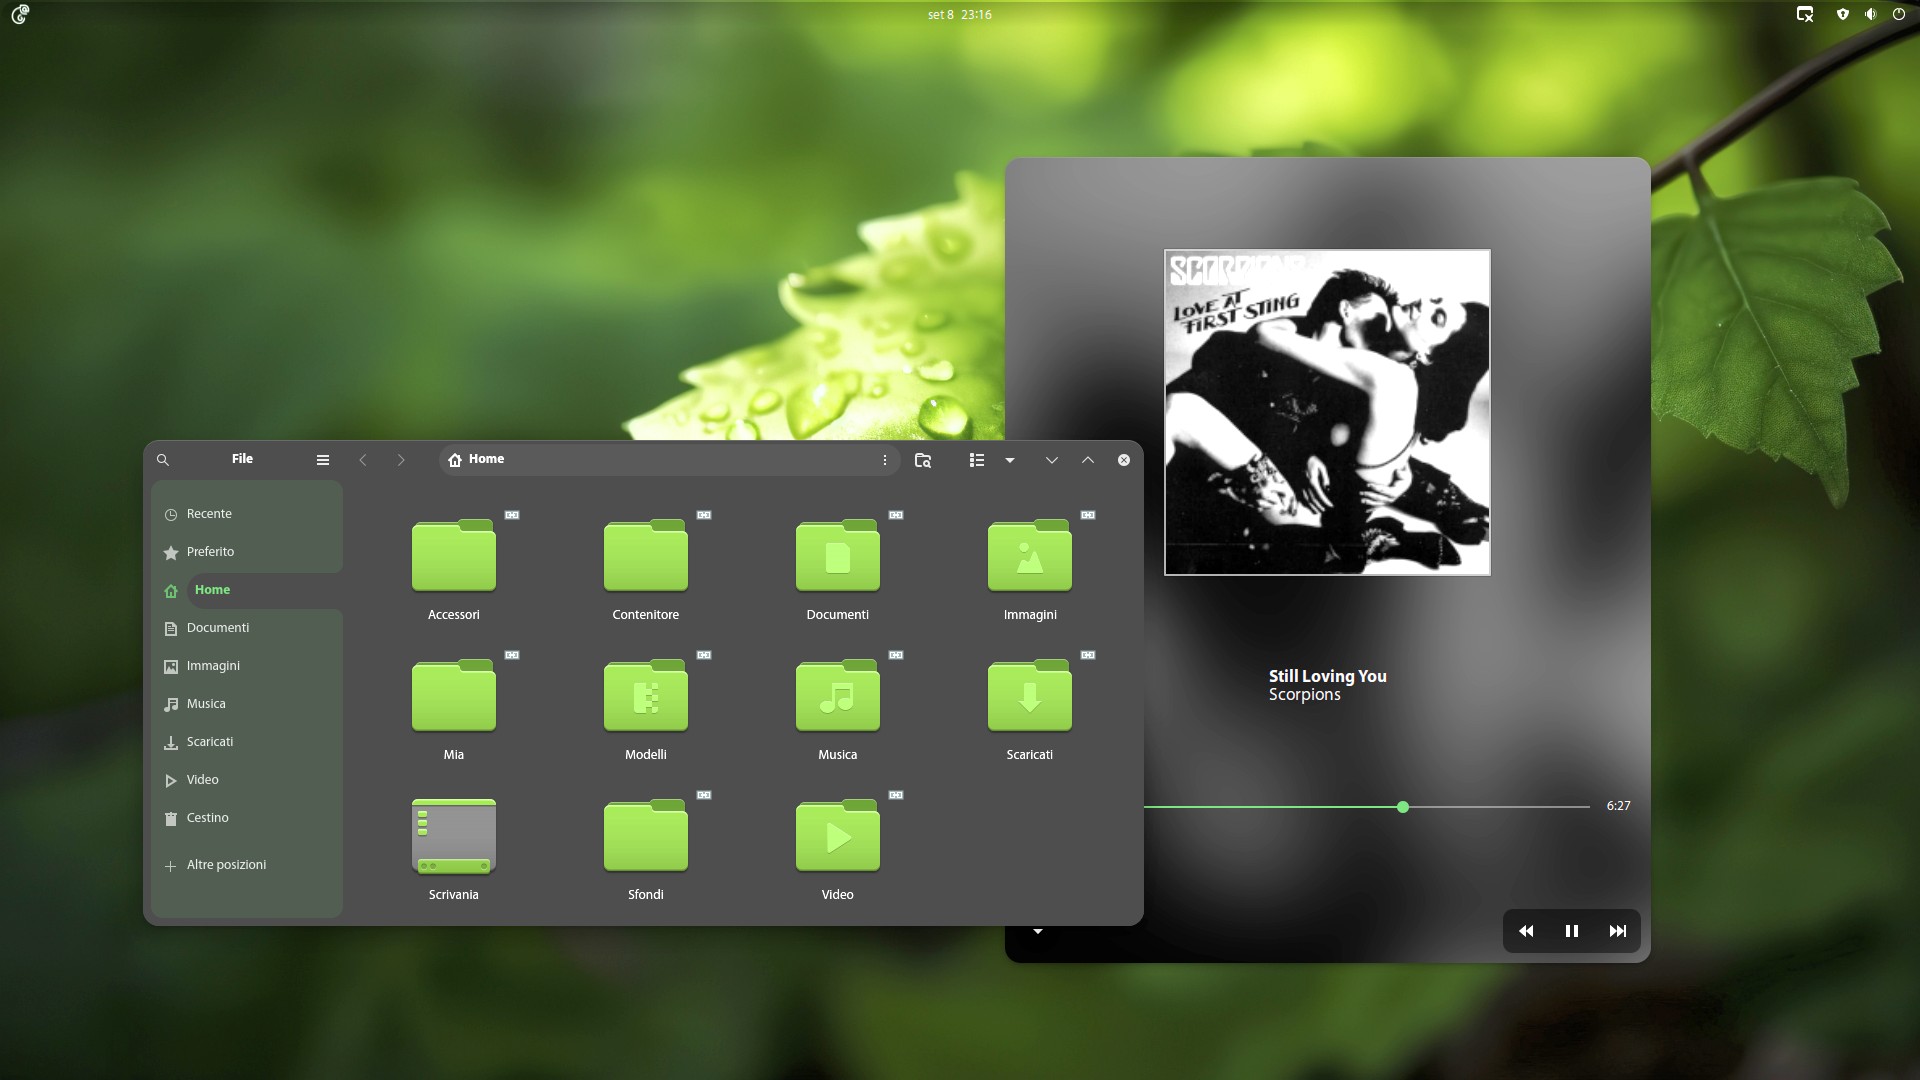Click the shield icon in top bar
The width and height of the screenshot is (1920, 1080).
[x=1842, y=14]
